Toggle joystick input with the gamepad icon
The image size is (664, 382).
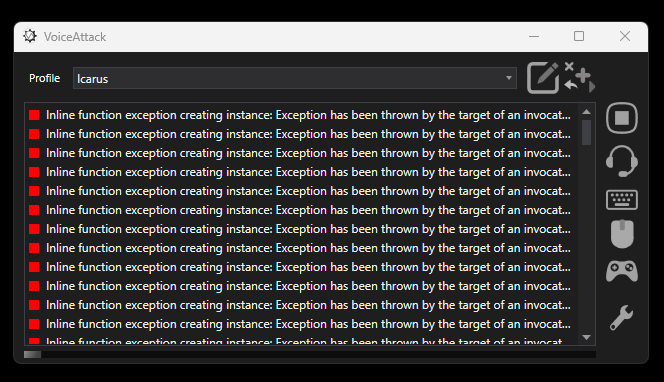click(622, 271)
